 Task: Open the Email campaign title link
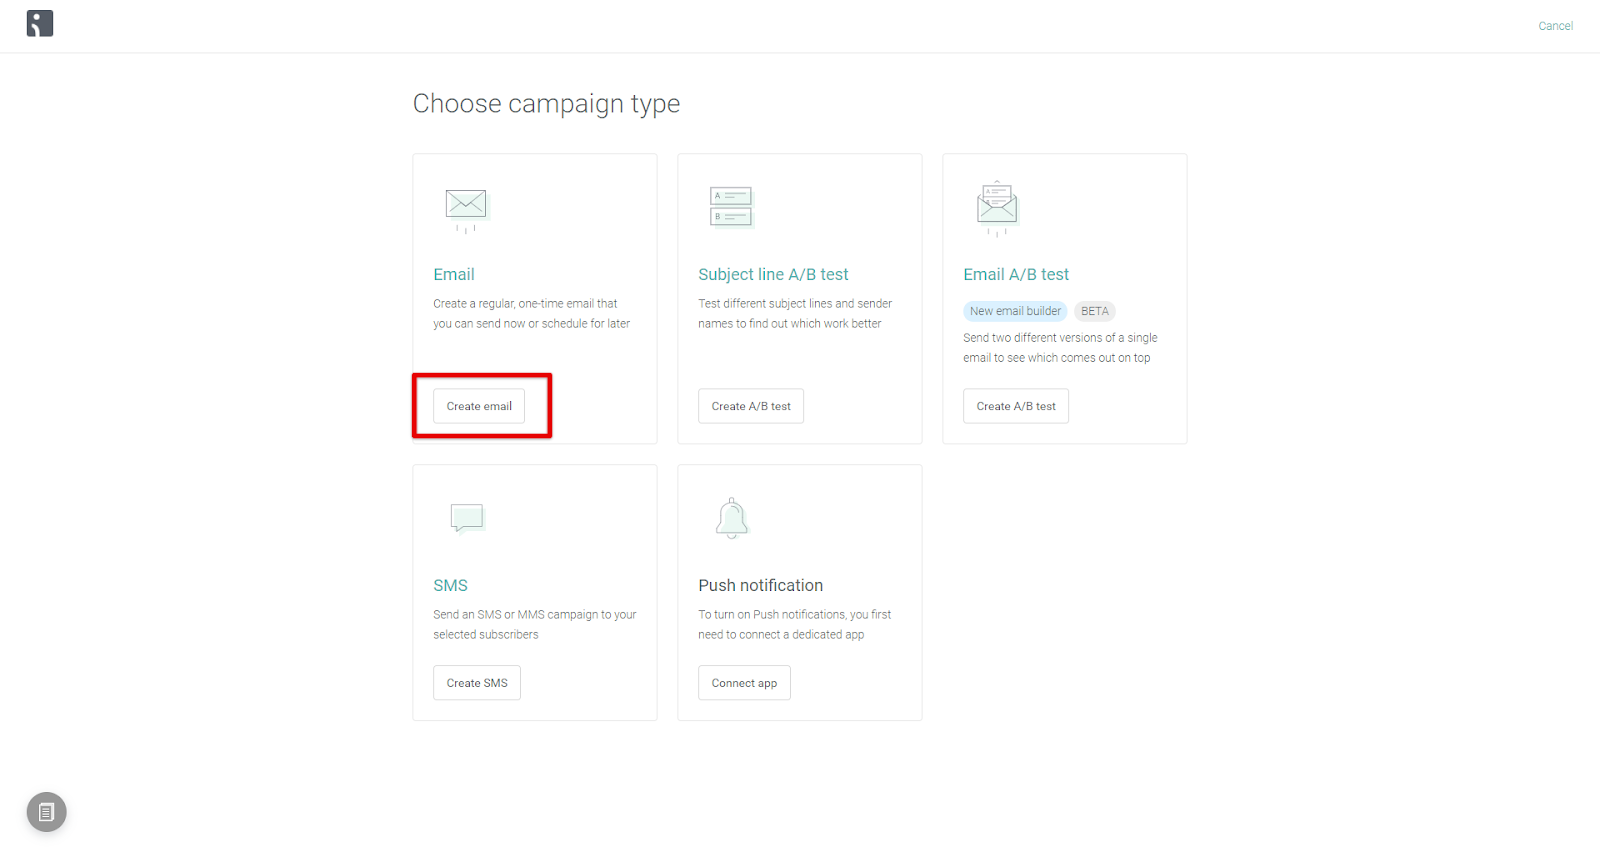coord(454,274)
